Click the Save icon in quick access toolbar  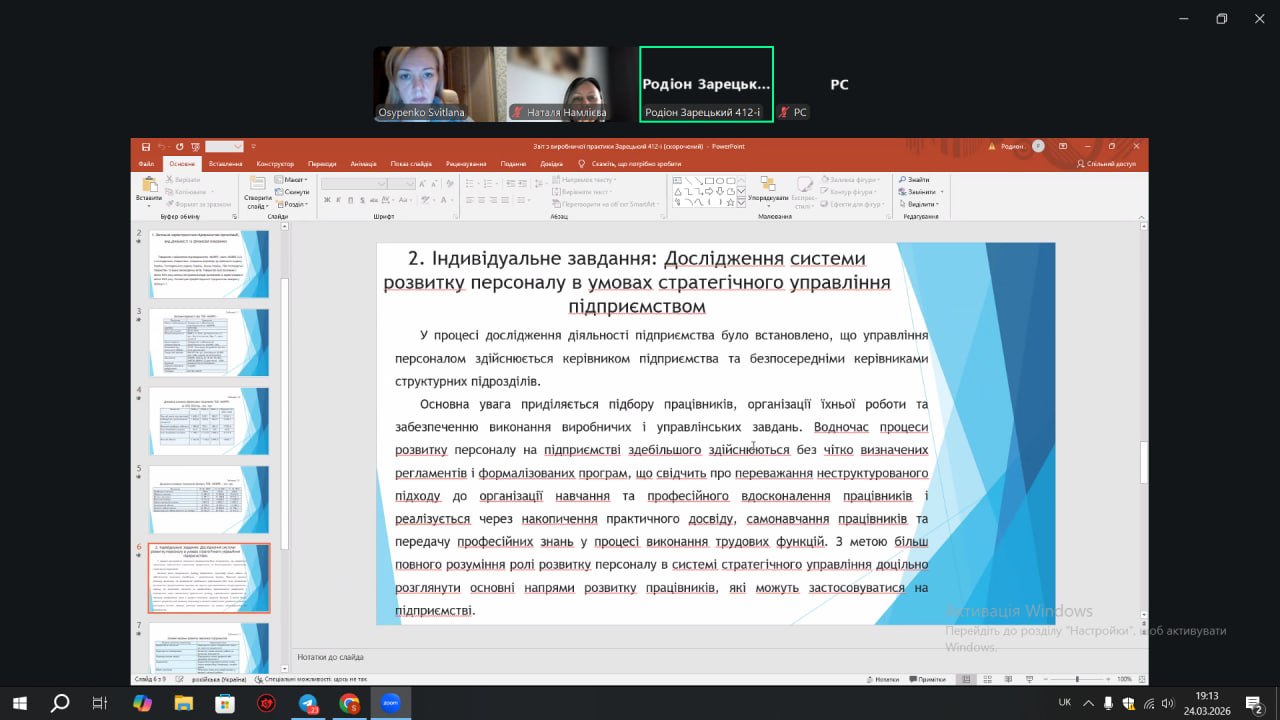146,146
